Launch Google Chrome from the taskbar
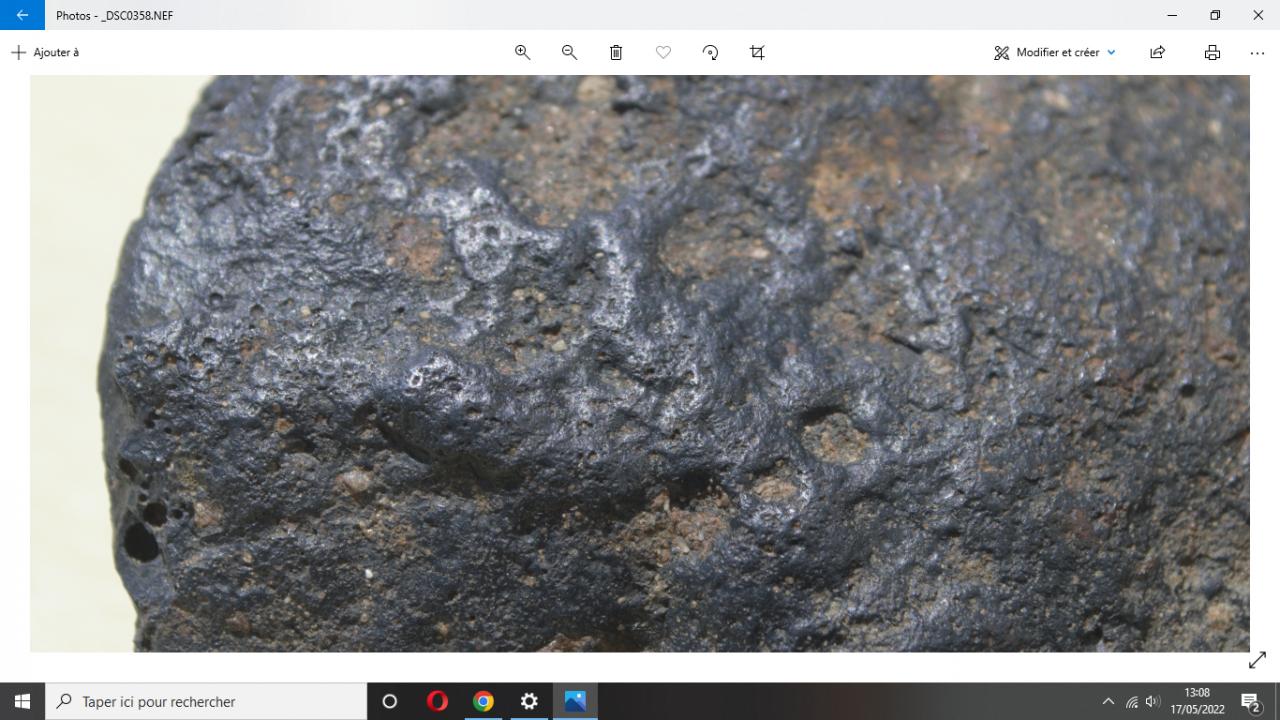The height and width of the screenshot is (720, 1280). tap(483, 701)
